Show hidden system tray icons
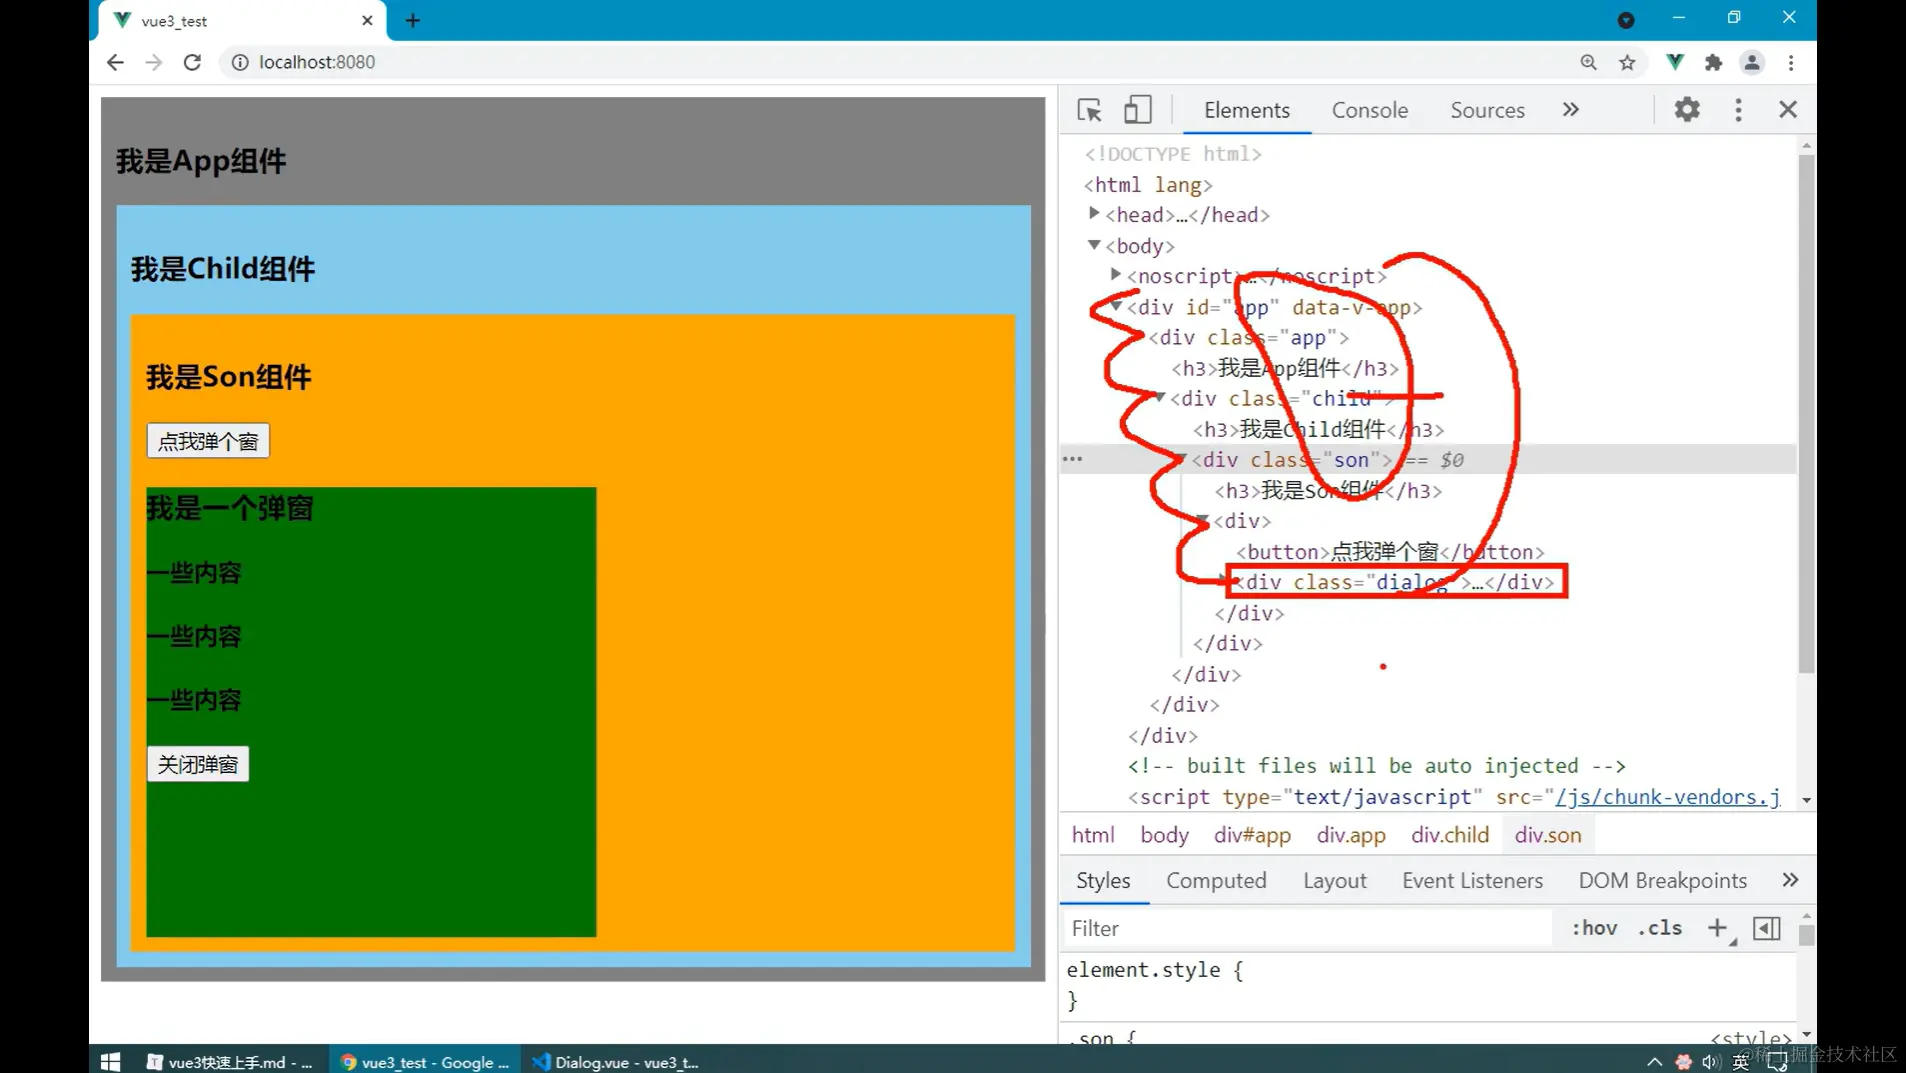 pyautogui.click(x=1654, y=1062)
